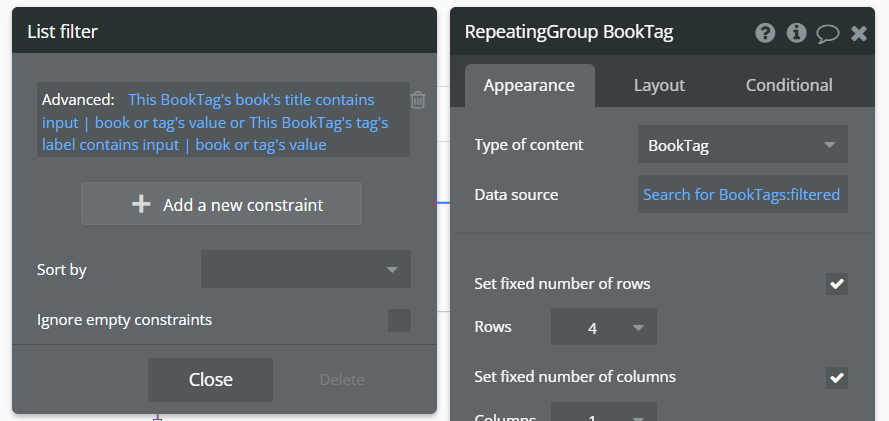Screen dimensions: 889x421
Task: Open the Columns count dropdown
Action: (x=603, y=414)
